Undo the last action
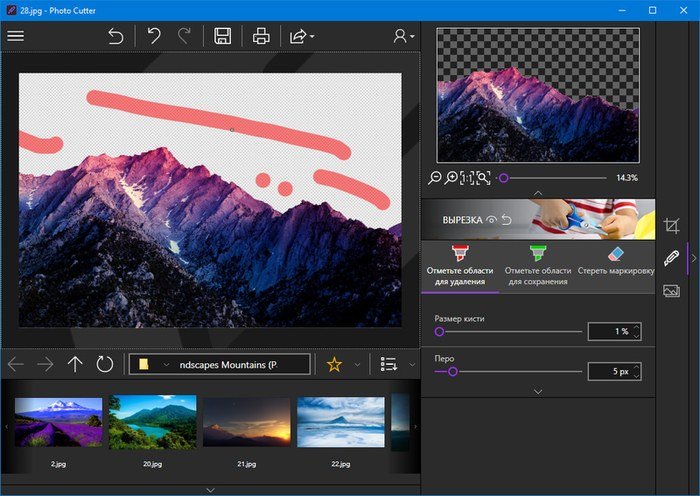The width and height of the screenshot is (700, 496). (x=154, y=36)
